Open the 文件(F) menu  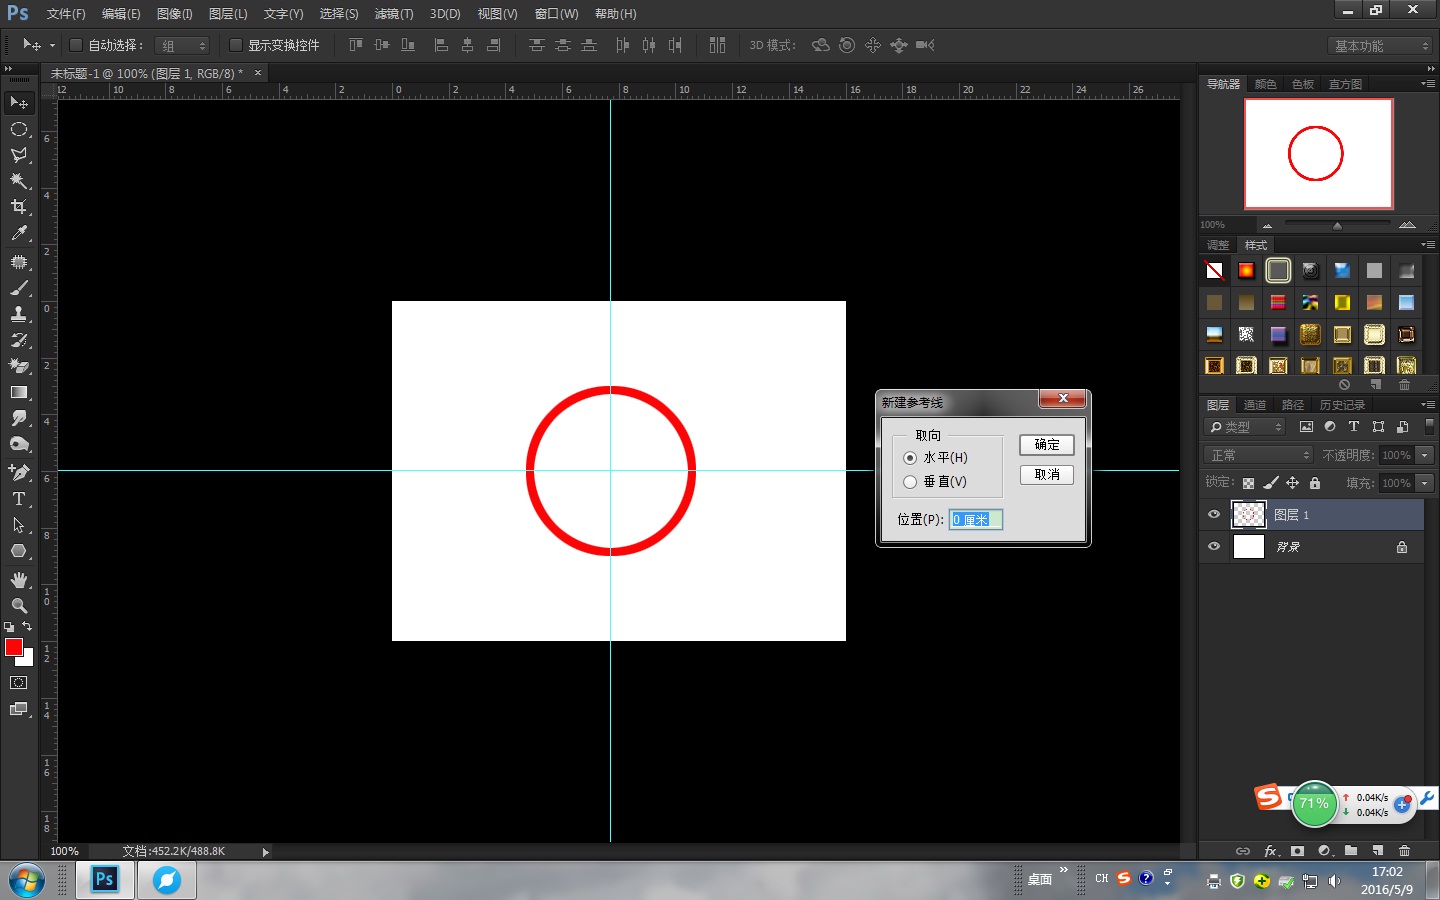[x=66, y=14]
